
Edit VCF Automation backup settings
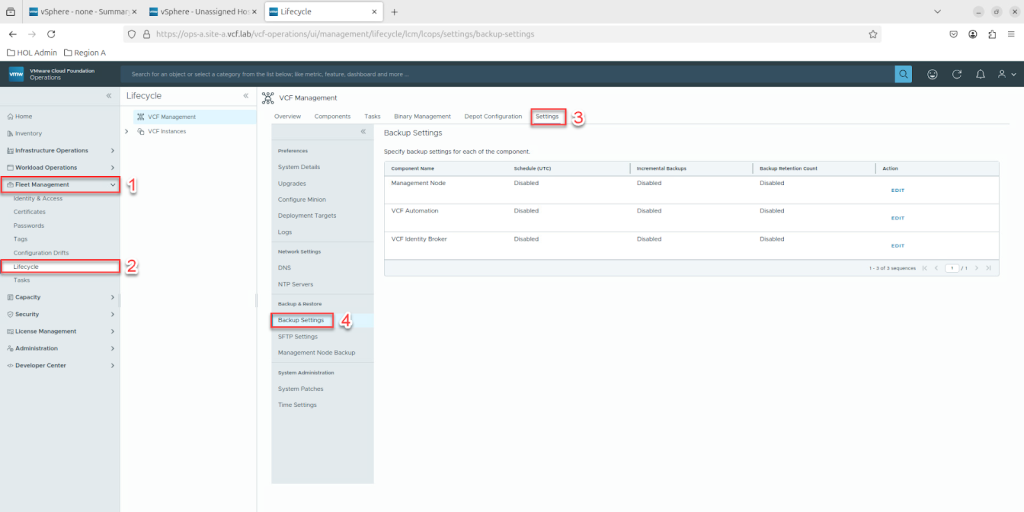click(x=898, y=218)
